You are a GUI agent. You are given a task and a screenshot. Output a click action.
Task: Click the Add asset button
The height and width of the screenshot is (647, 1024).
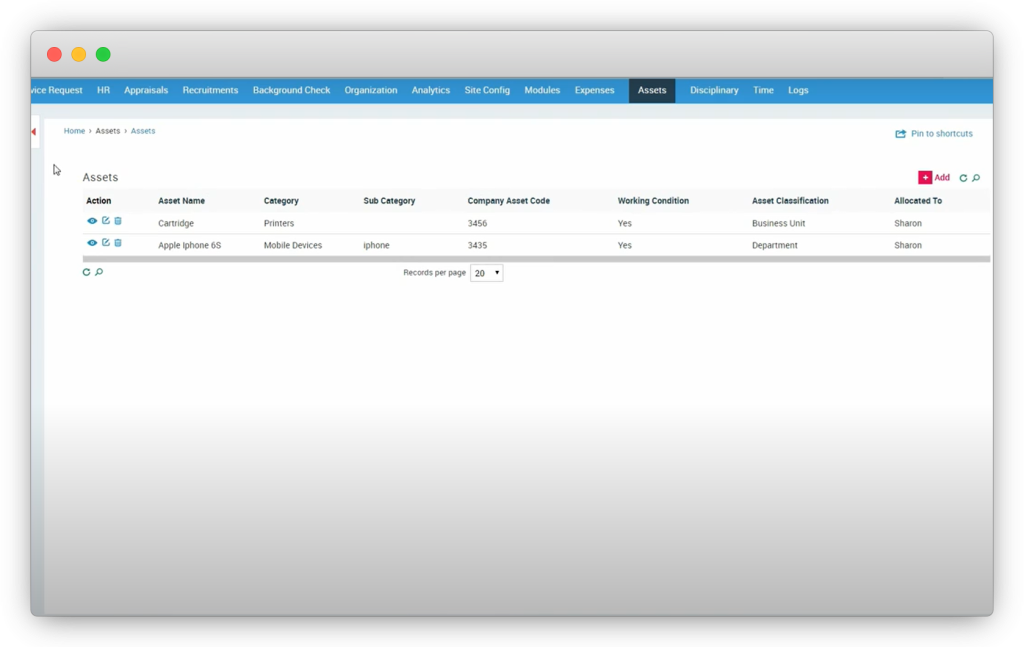(934, 177)
